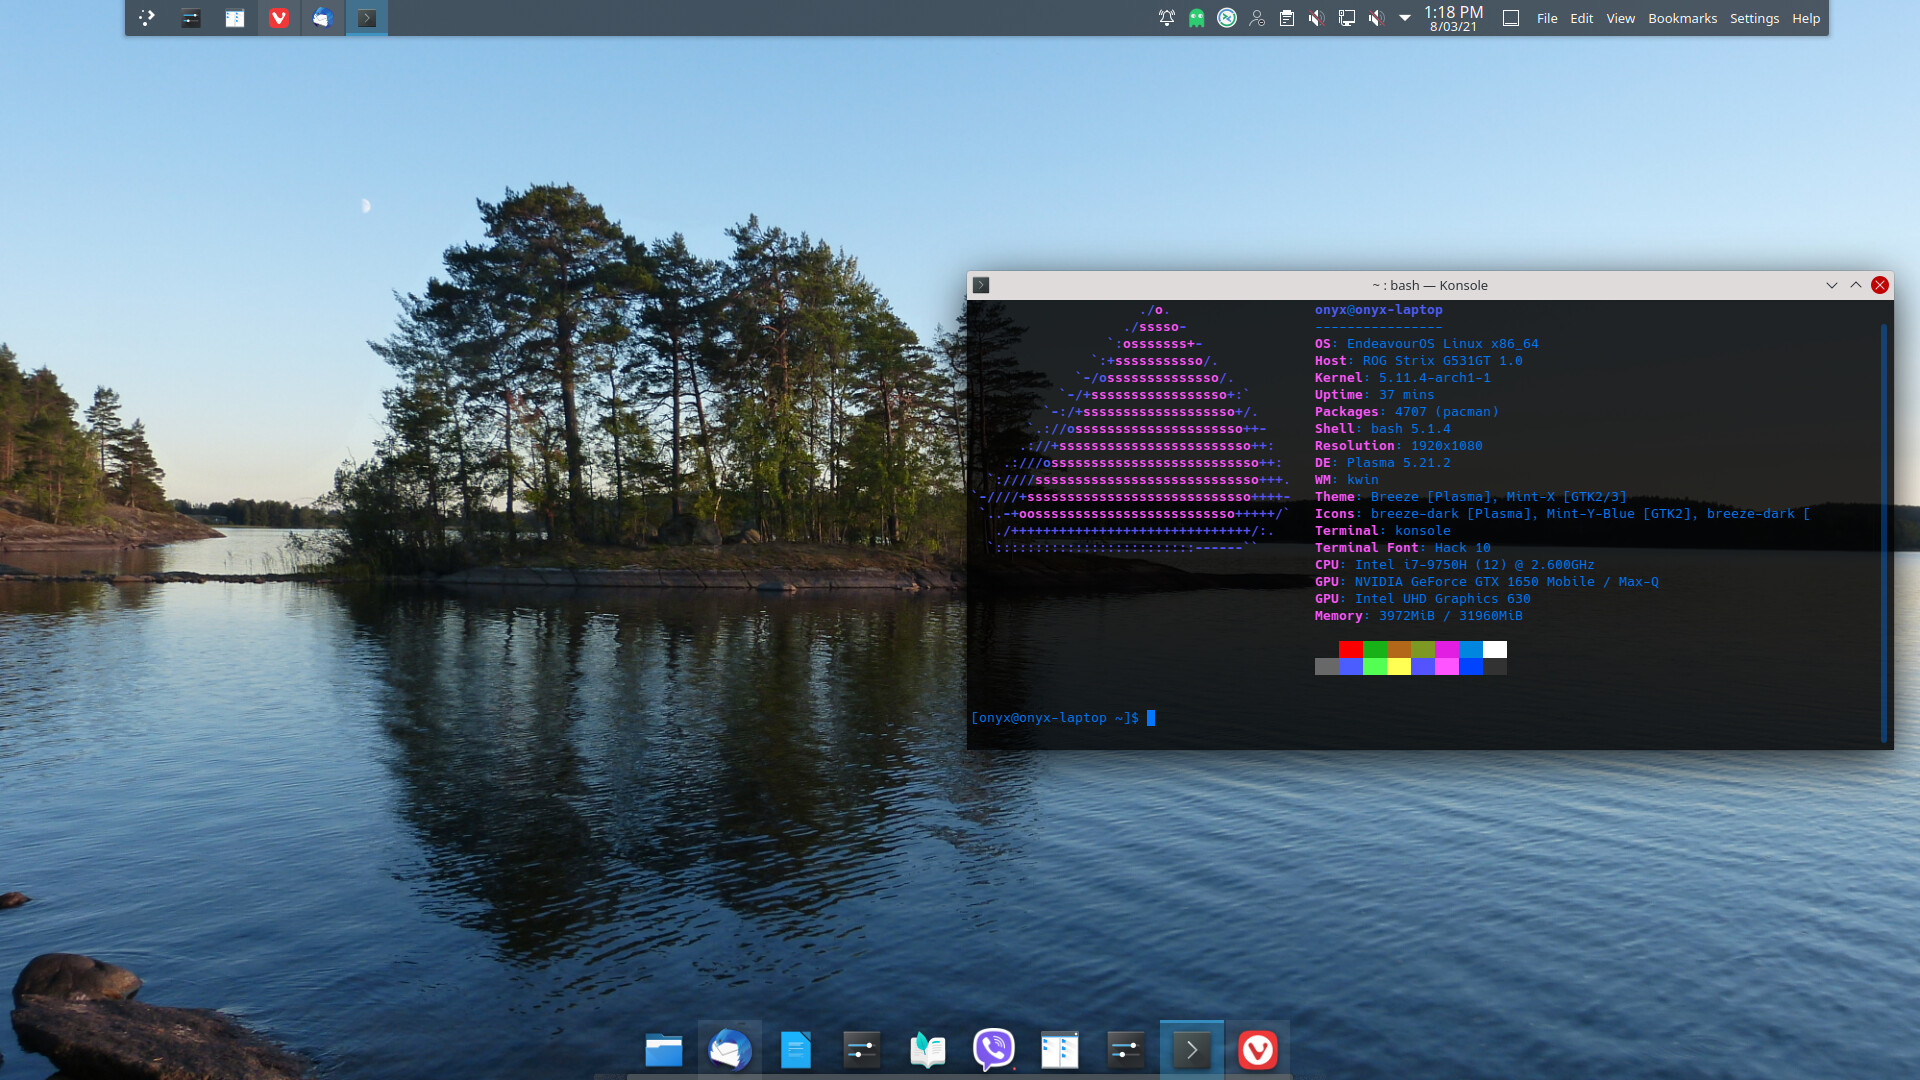The width and height of the screenshot is (1920, 1080).
Task: Click the 'Kernel: 5.11.4-arch1-1' line
Action: [1403, 378]
